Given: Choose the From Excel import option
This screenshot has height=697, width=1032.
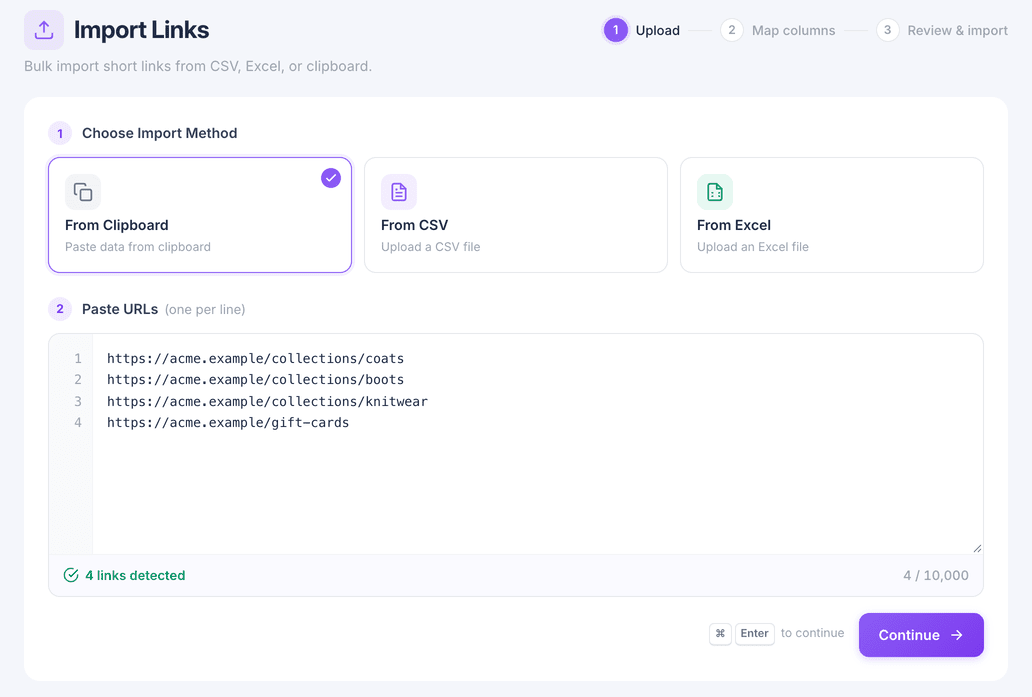Looking at the screenshot, I should [832, 215].
